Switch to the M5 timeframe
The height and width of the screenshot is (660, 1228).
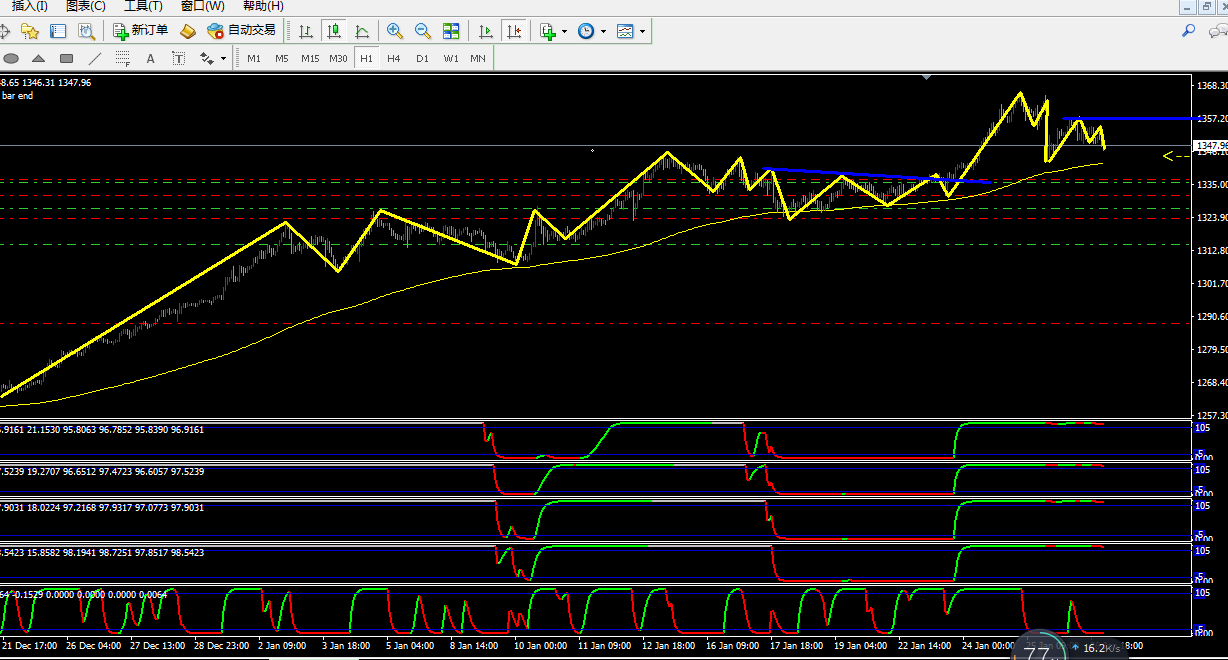click(x=282, y=58)
